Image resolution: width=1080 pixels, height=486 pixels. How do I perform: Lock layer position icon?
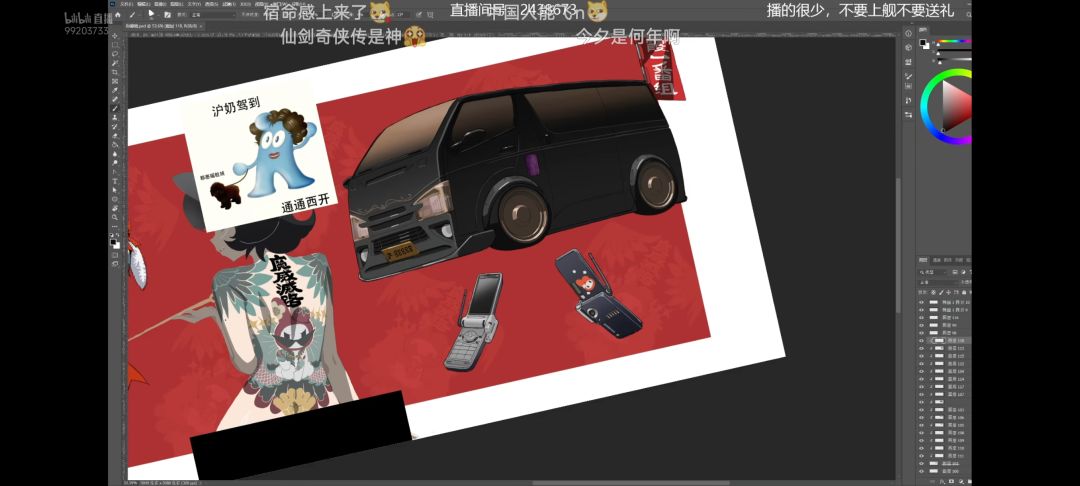pyautogui.click(x=948, y=292)
